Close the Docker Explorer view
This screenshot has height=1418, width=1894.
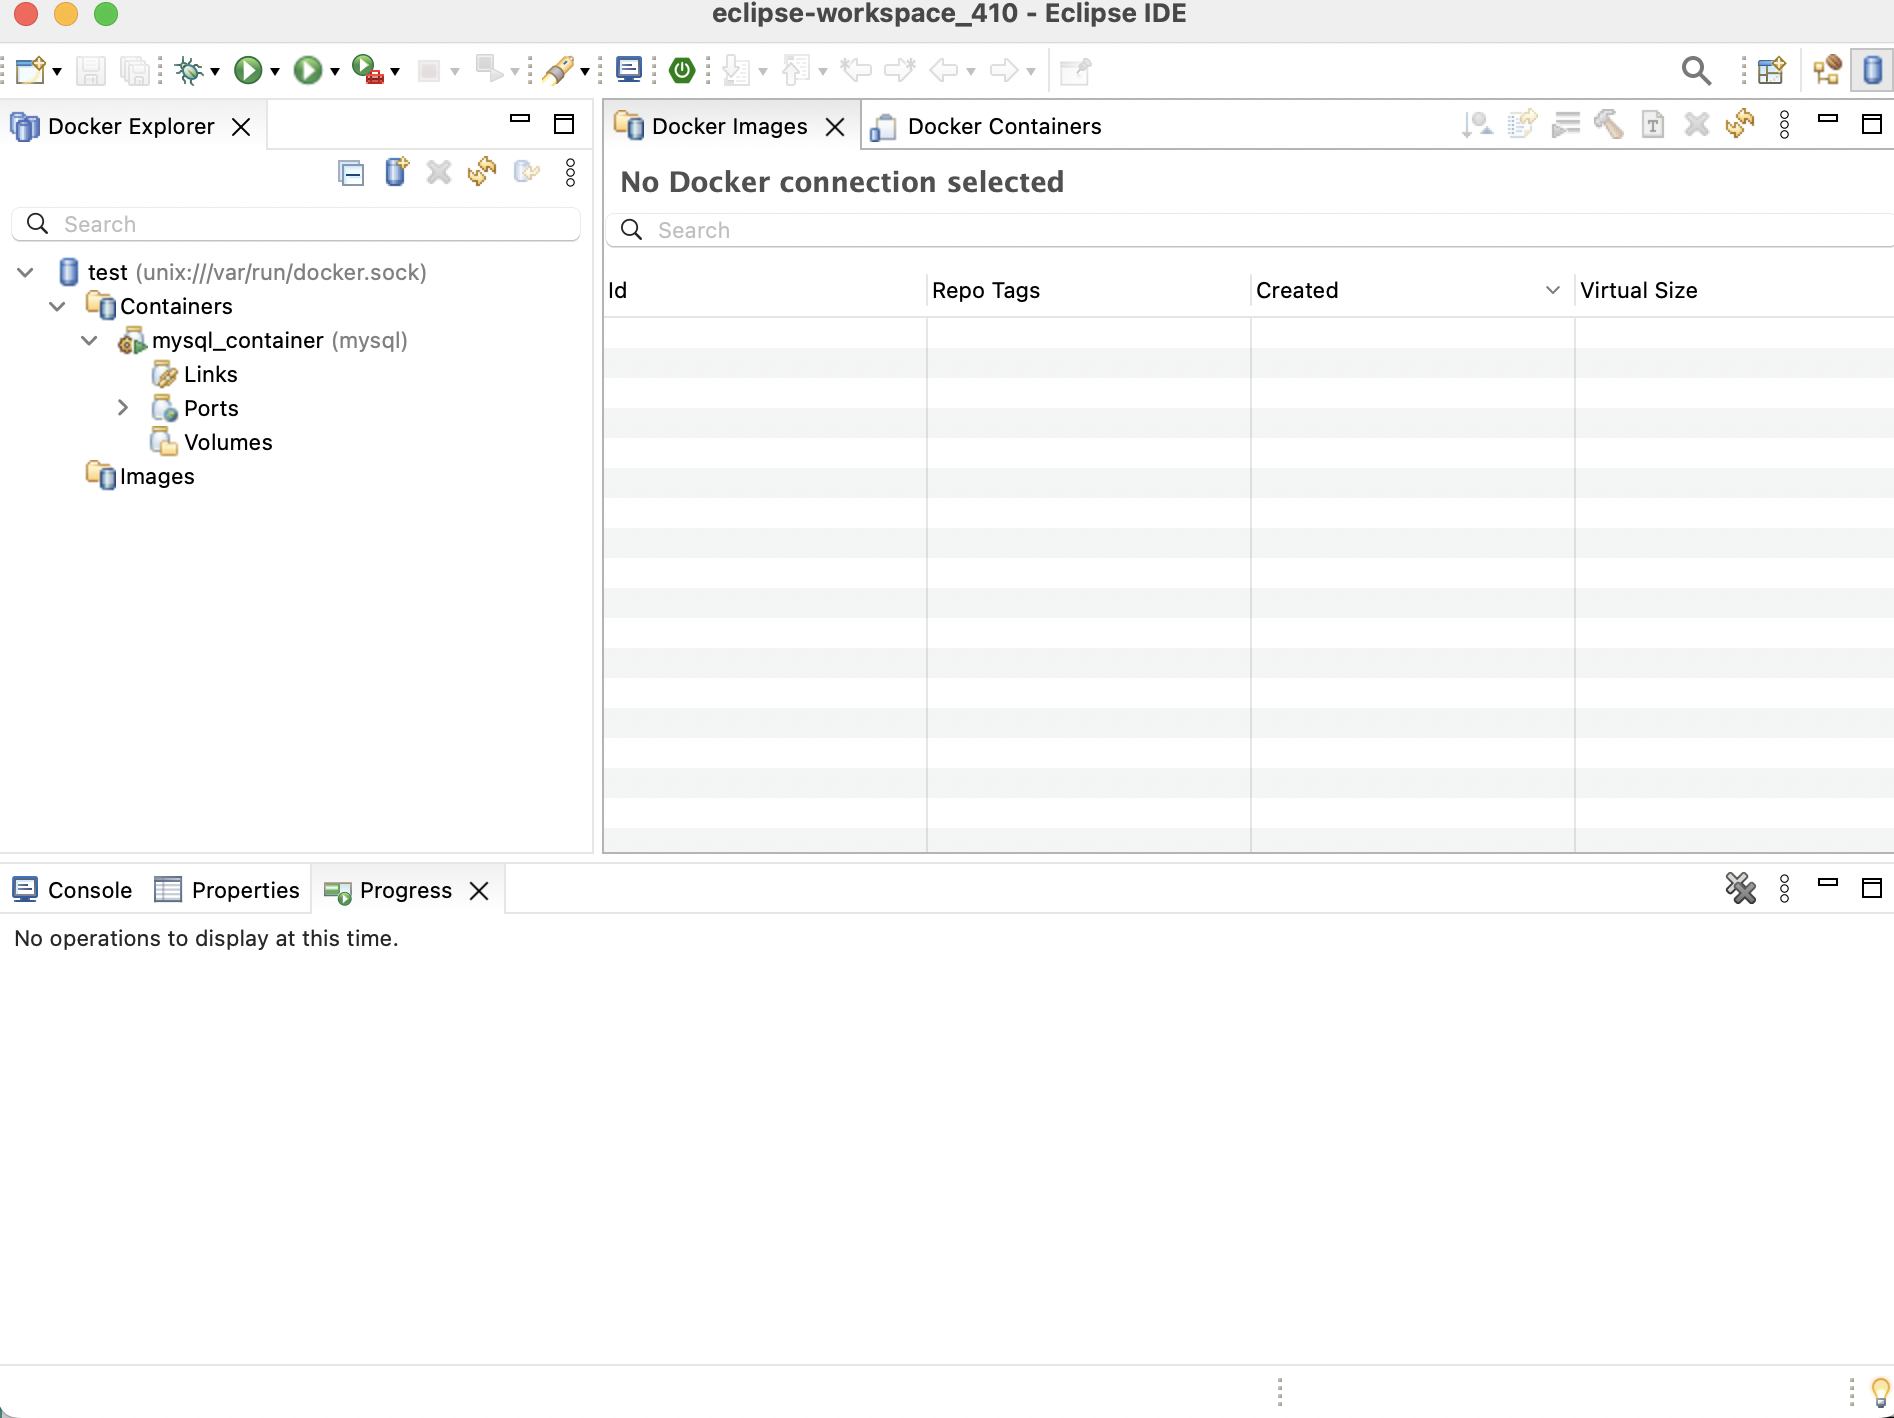(x=241, y=127)
